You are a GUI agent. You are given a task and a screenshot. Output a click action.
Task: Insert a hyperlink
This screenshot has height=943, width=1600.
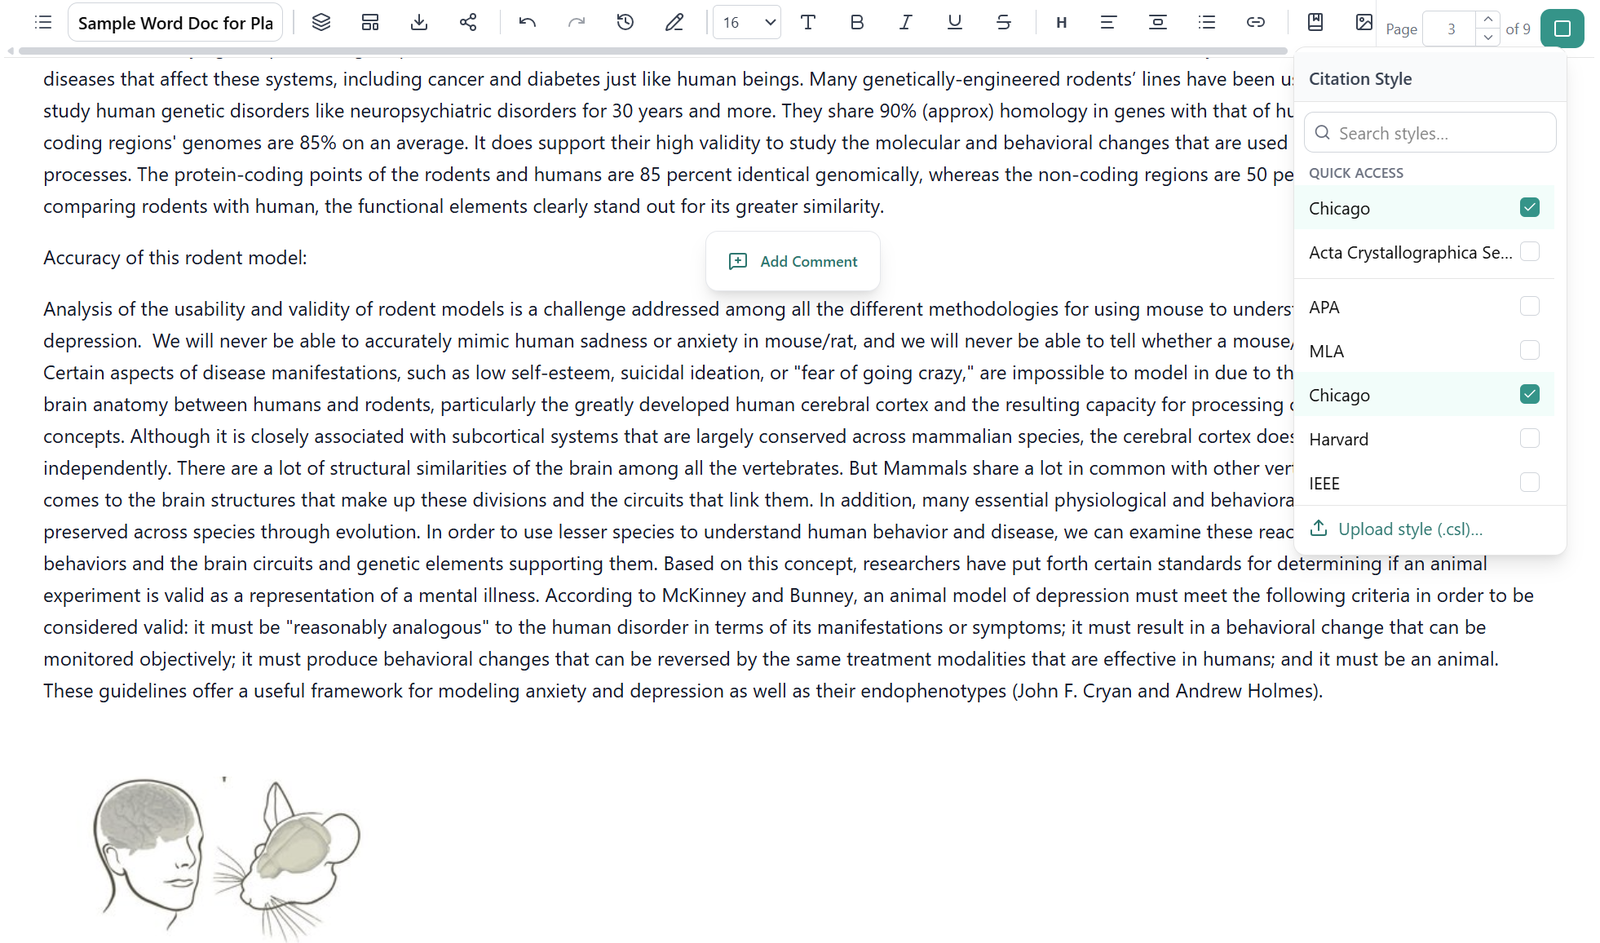click(1256, 22)
